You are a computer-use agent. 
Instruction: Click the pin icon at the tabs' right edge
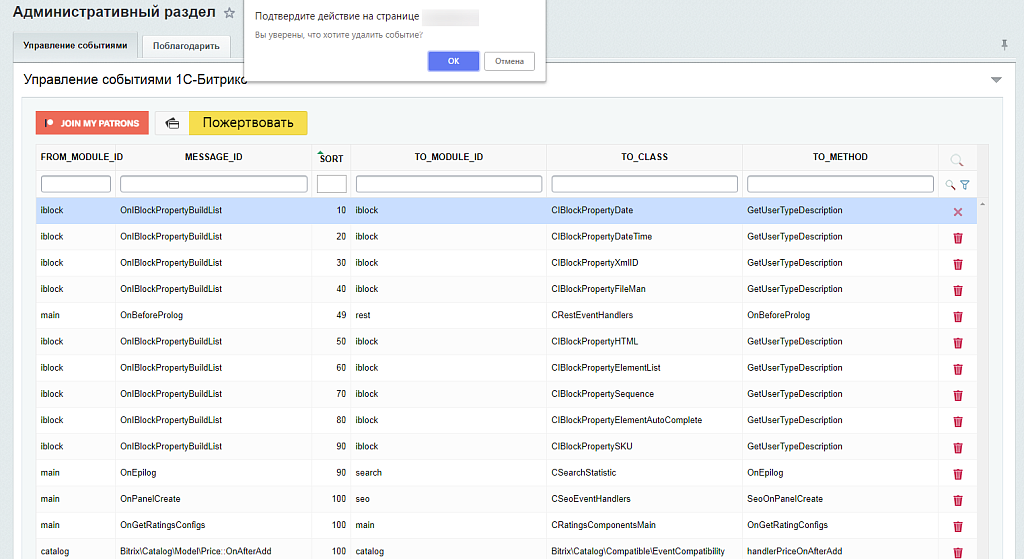[1004, 45]
